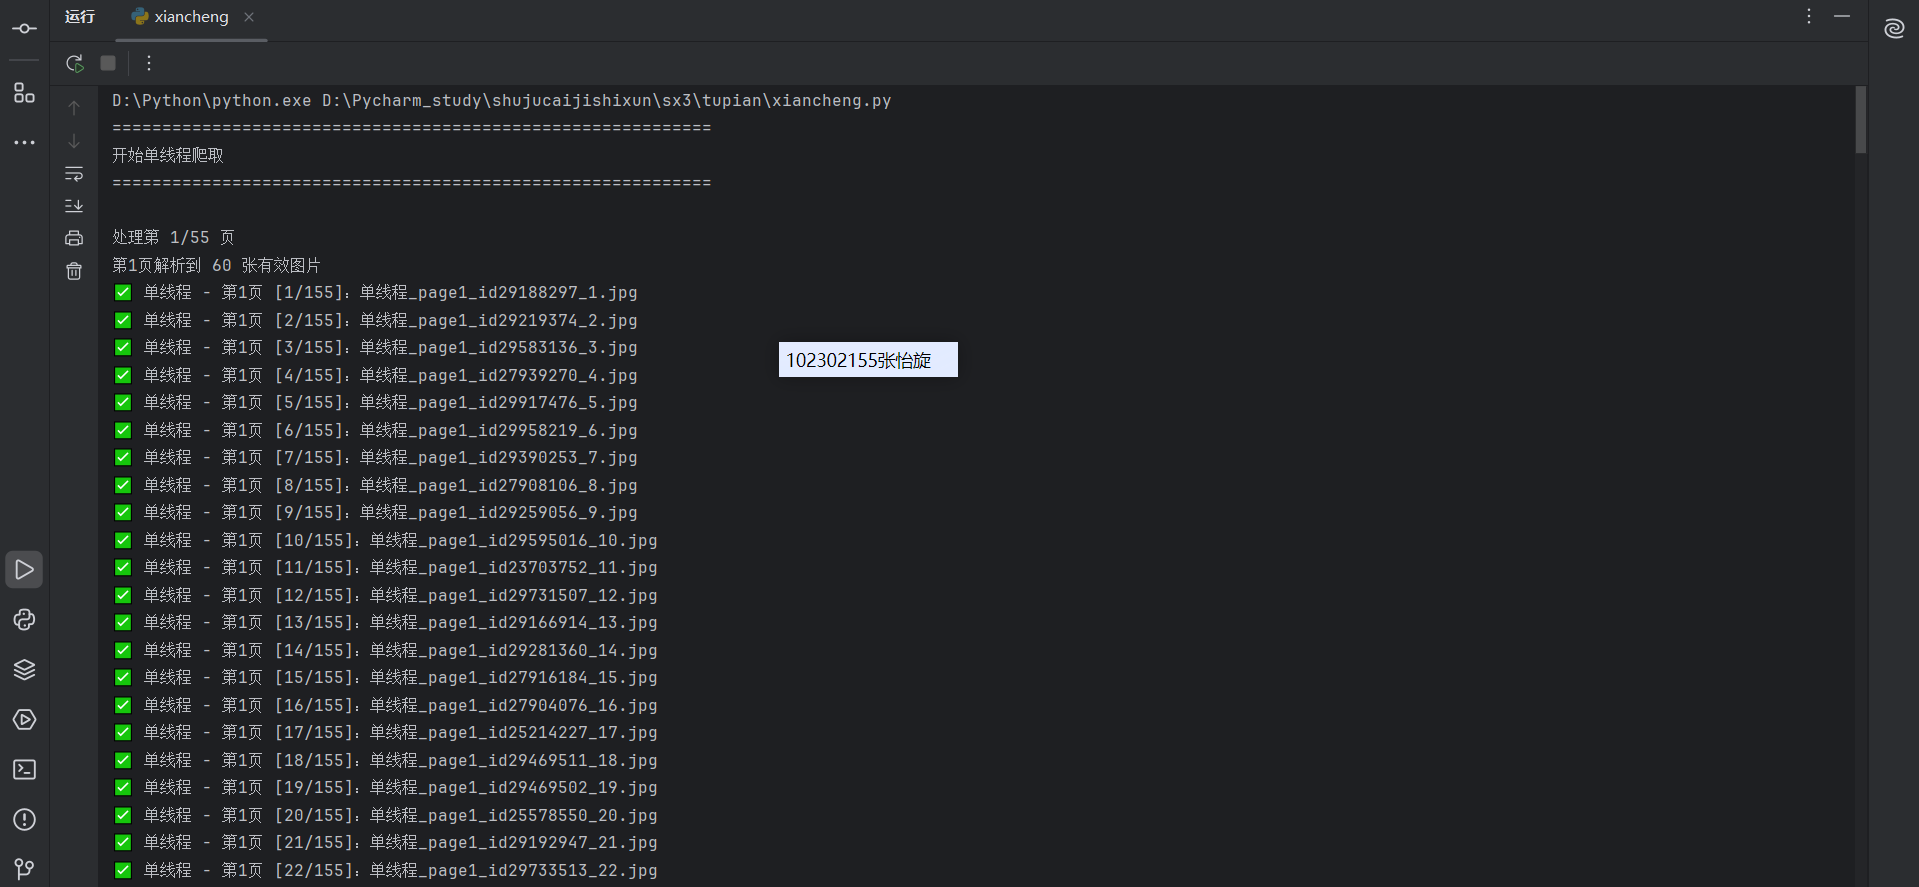
Task: Open the Services tool window icon
Action: click(24, 720)
